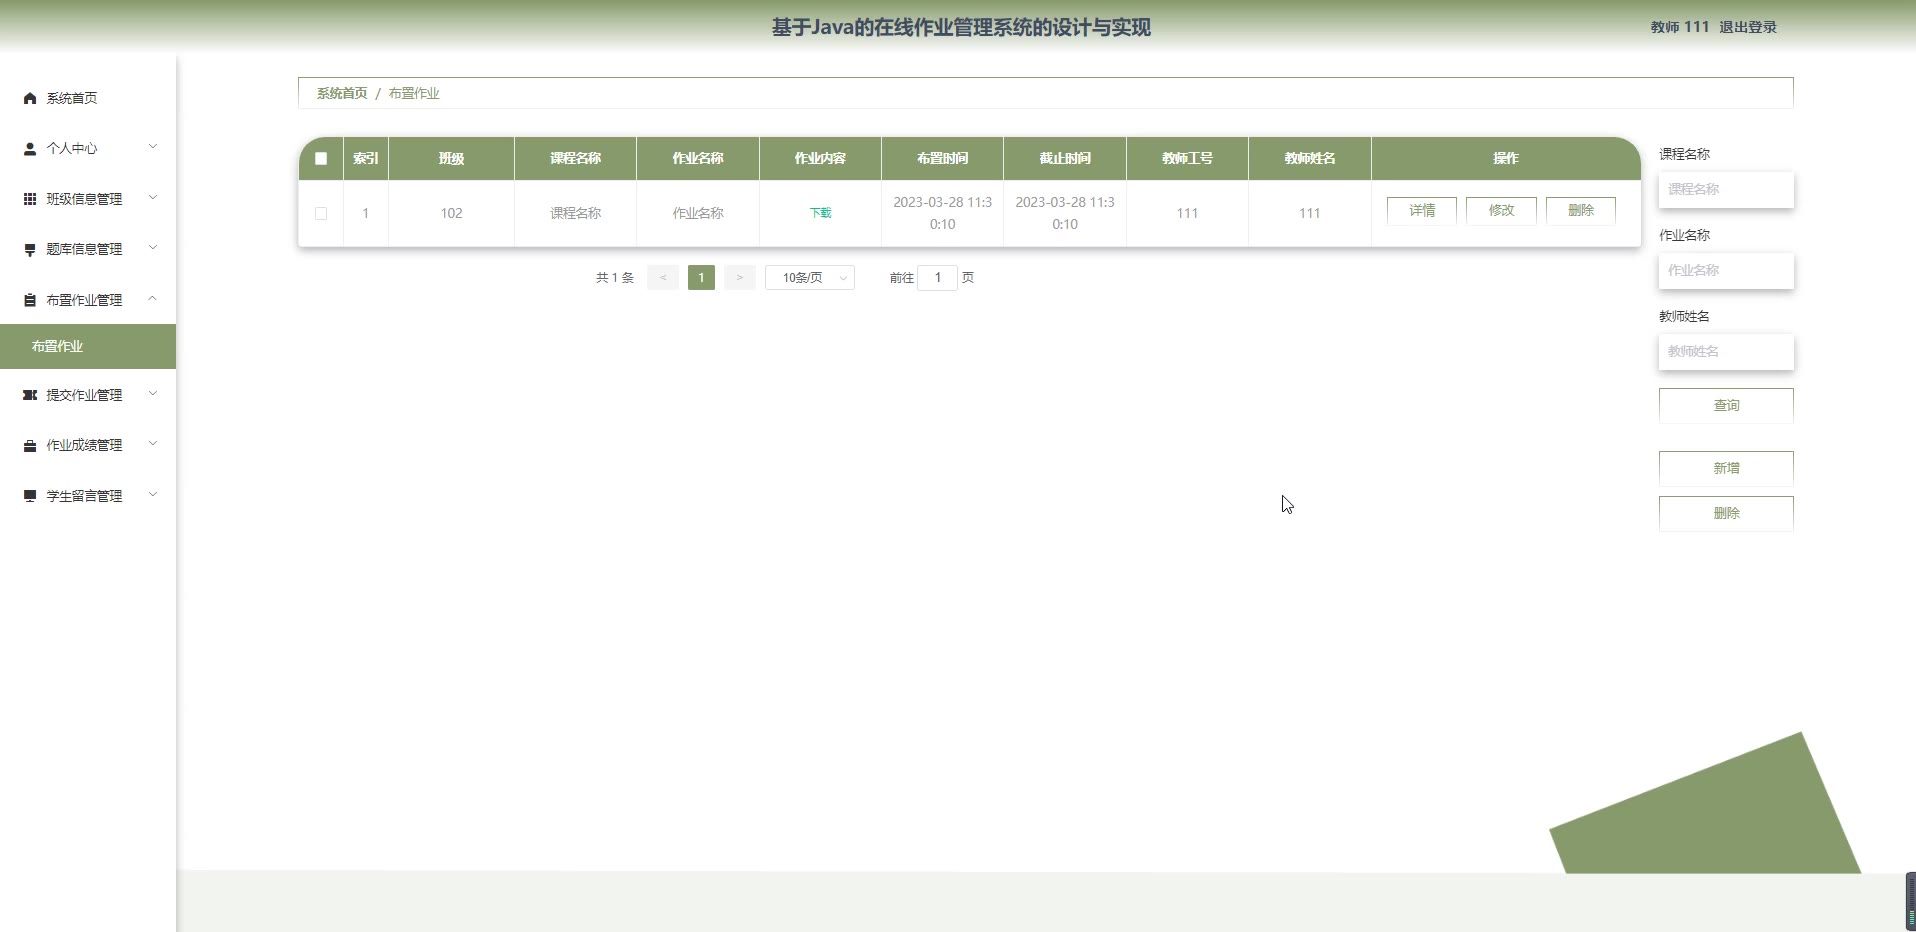Image resolution: width=1916 pixels, height=932 pixels.
Task: Click the ticket icon beside 提交作业管理
Action: click(30, 395)
